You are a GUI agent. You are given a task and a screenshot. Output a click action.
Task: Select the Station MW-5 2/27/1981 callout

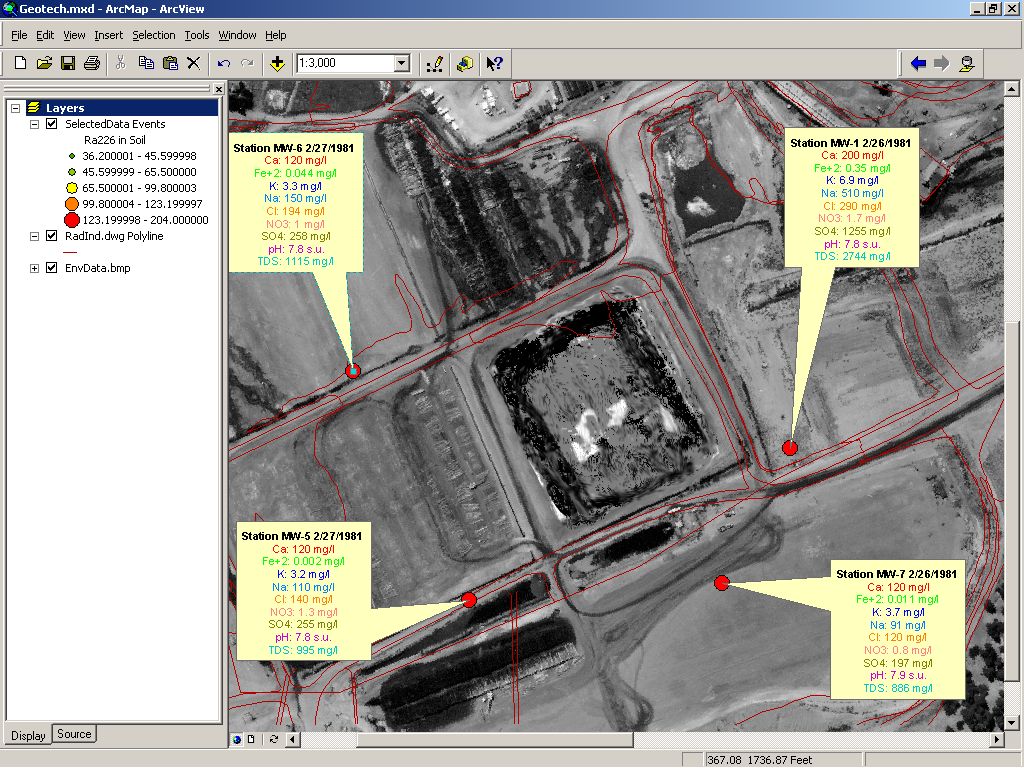[x=304, y=591]
